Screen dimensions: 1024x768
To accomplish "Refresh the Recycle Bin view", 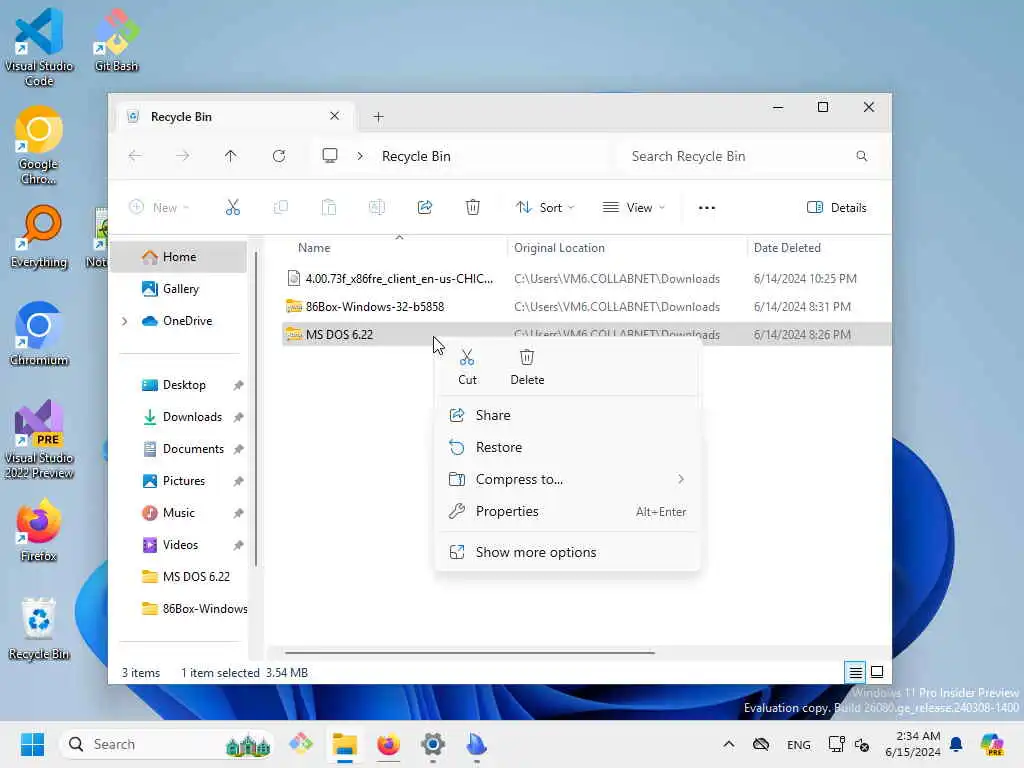I will (x=279, y=156).
